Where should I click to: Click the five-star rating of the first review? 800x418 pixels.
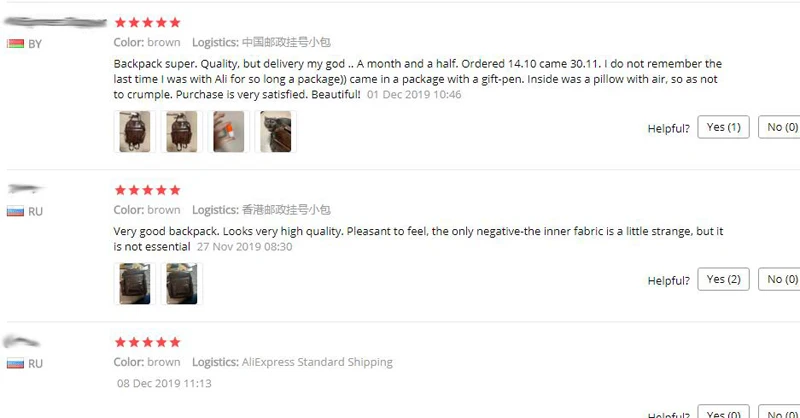click(147, 22)
